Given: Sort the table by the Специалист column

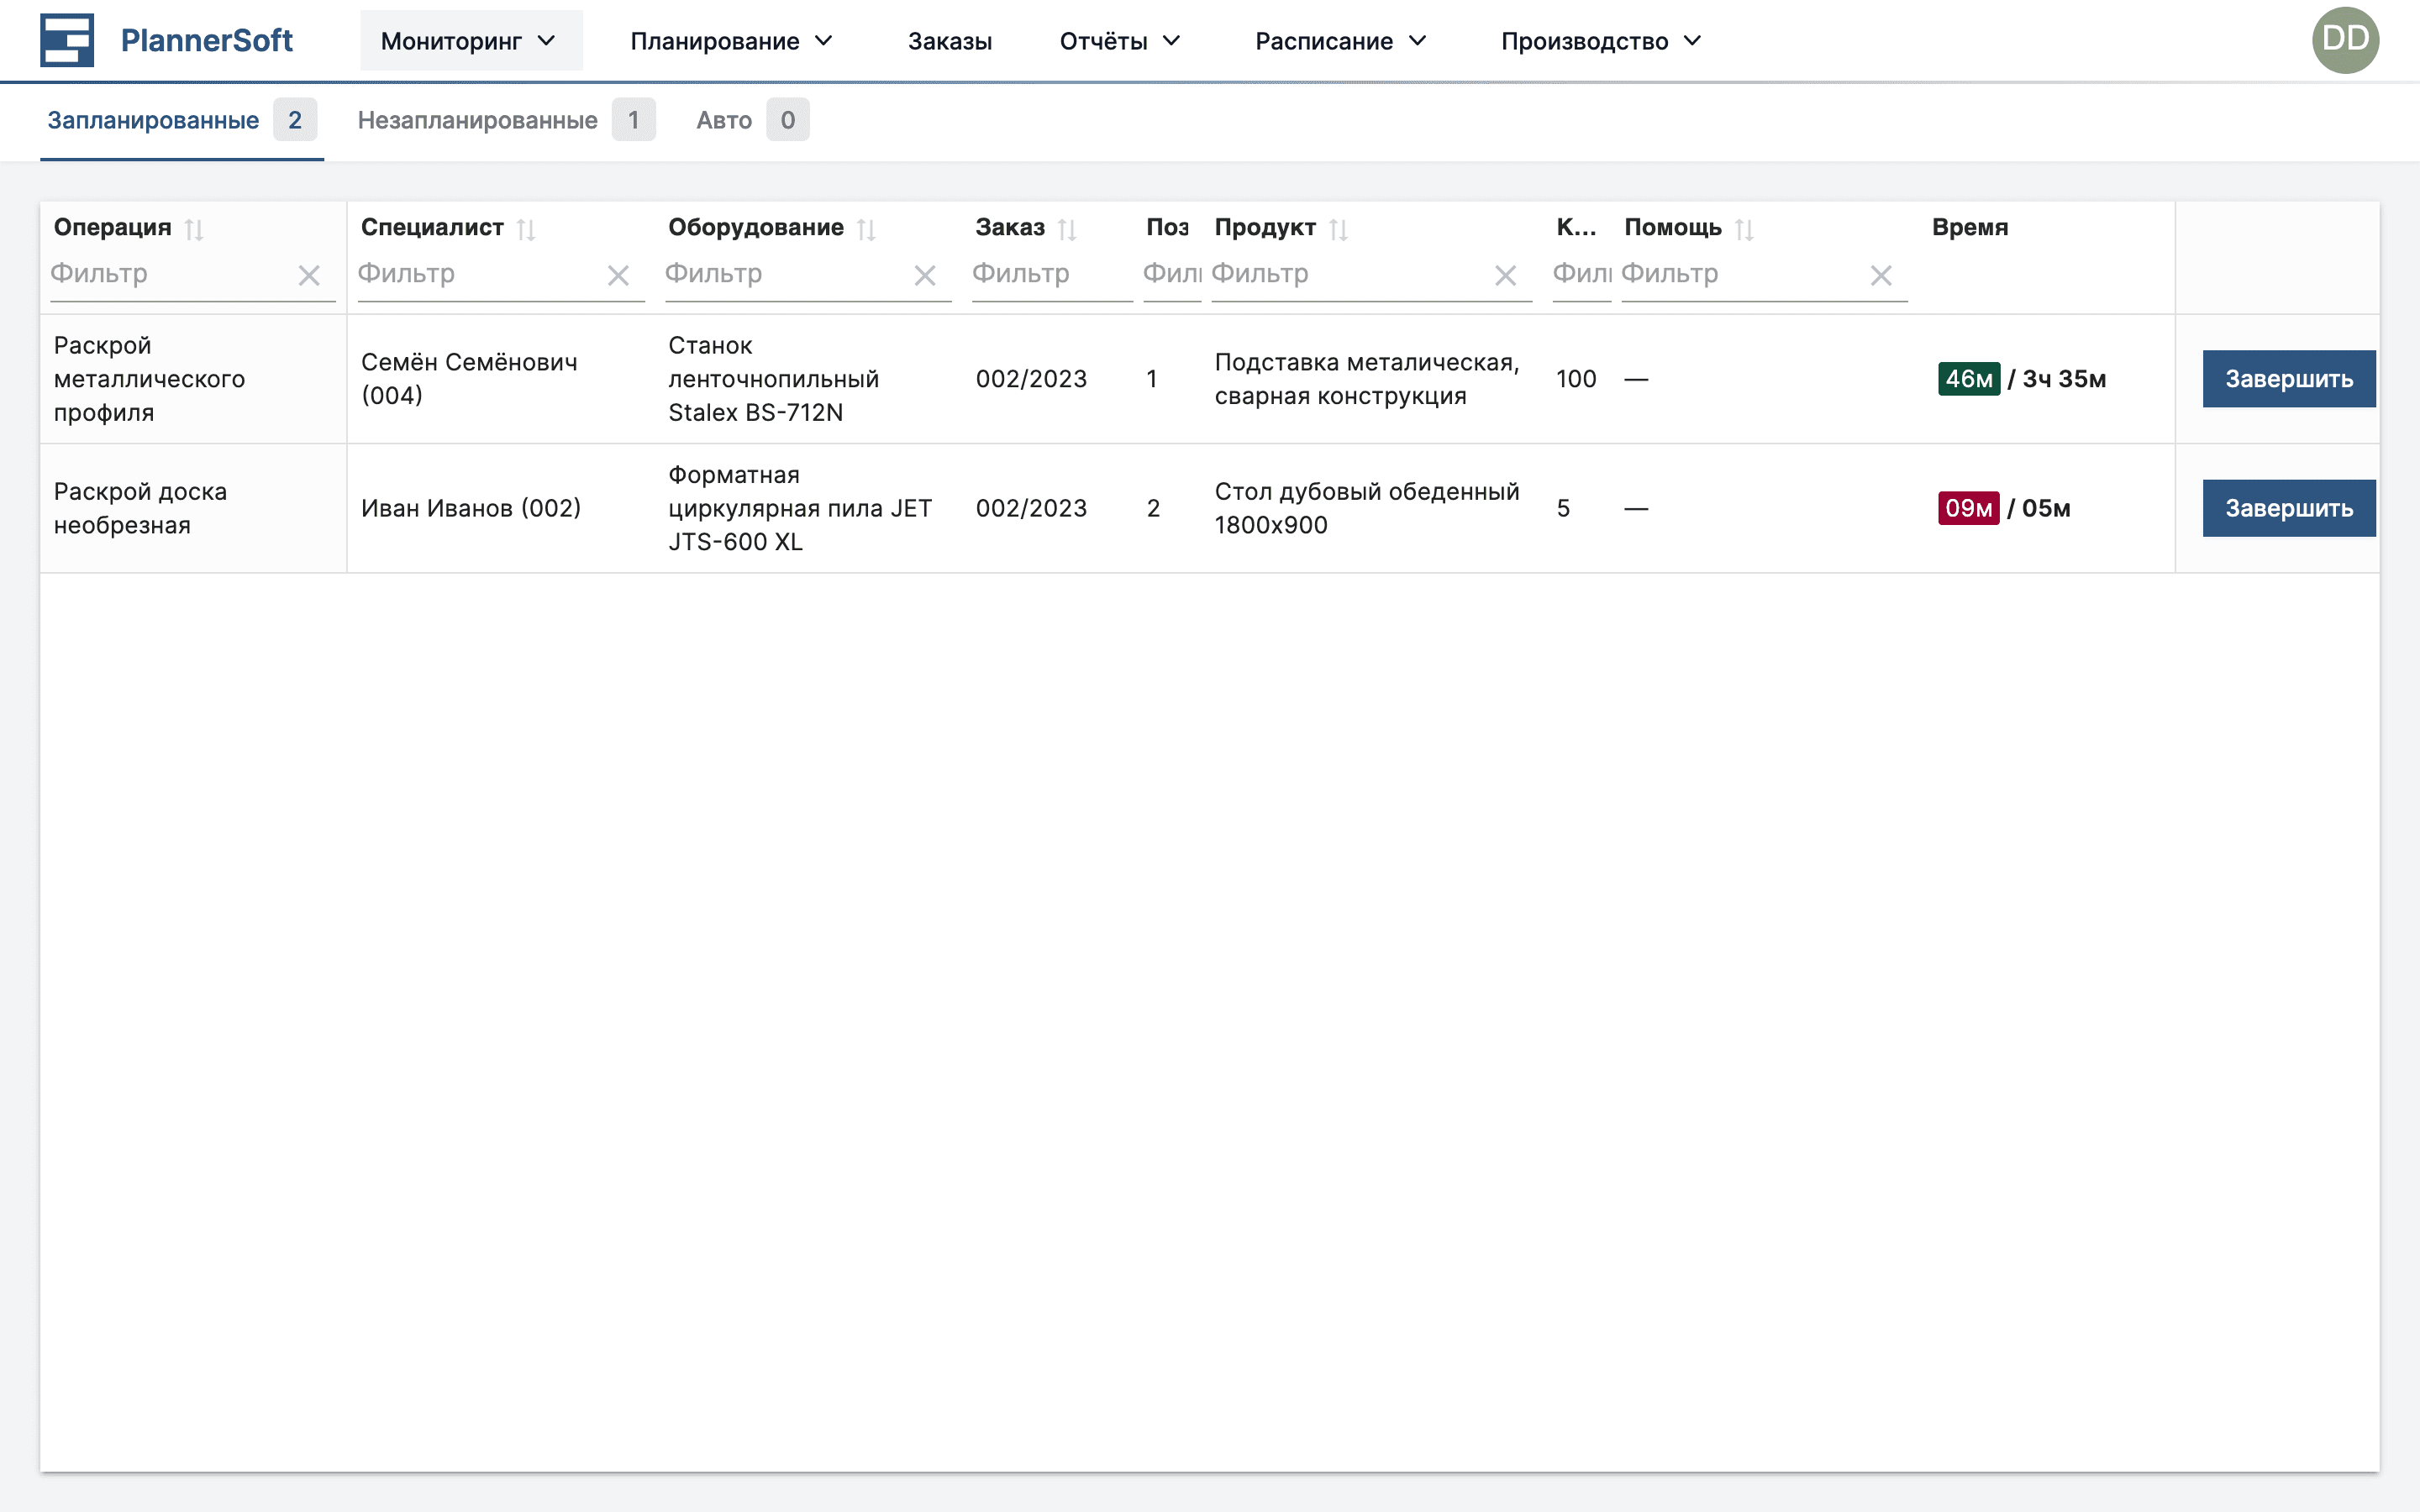Looking at the screenshot, I should 526,230.
